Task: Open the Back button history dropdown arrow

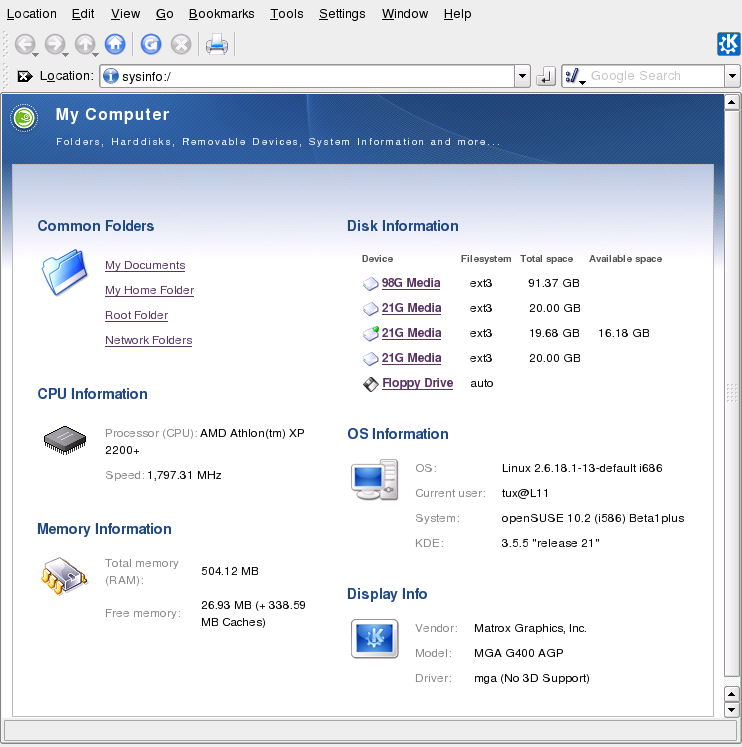Action: tap(36, 55)
